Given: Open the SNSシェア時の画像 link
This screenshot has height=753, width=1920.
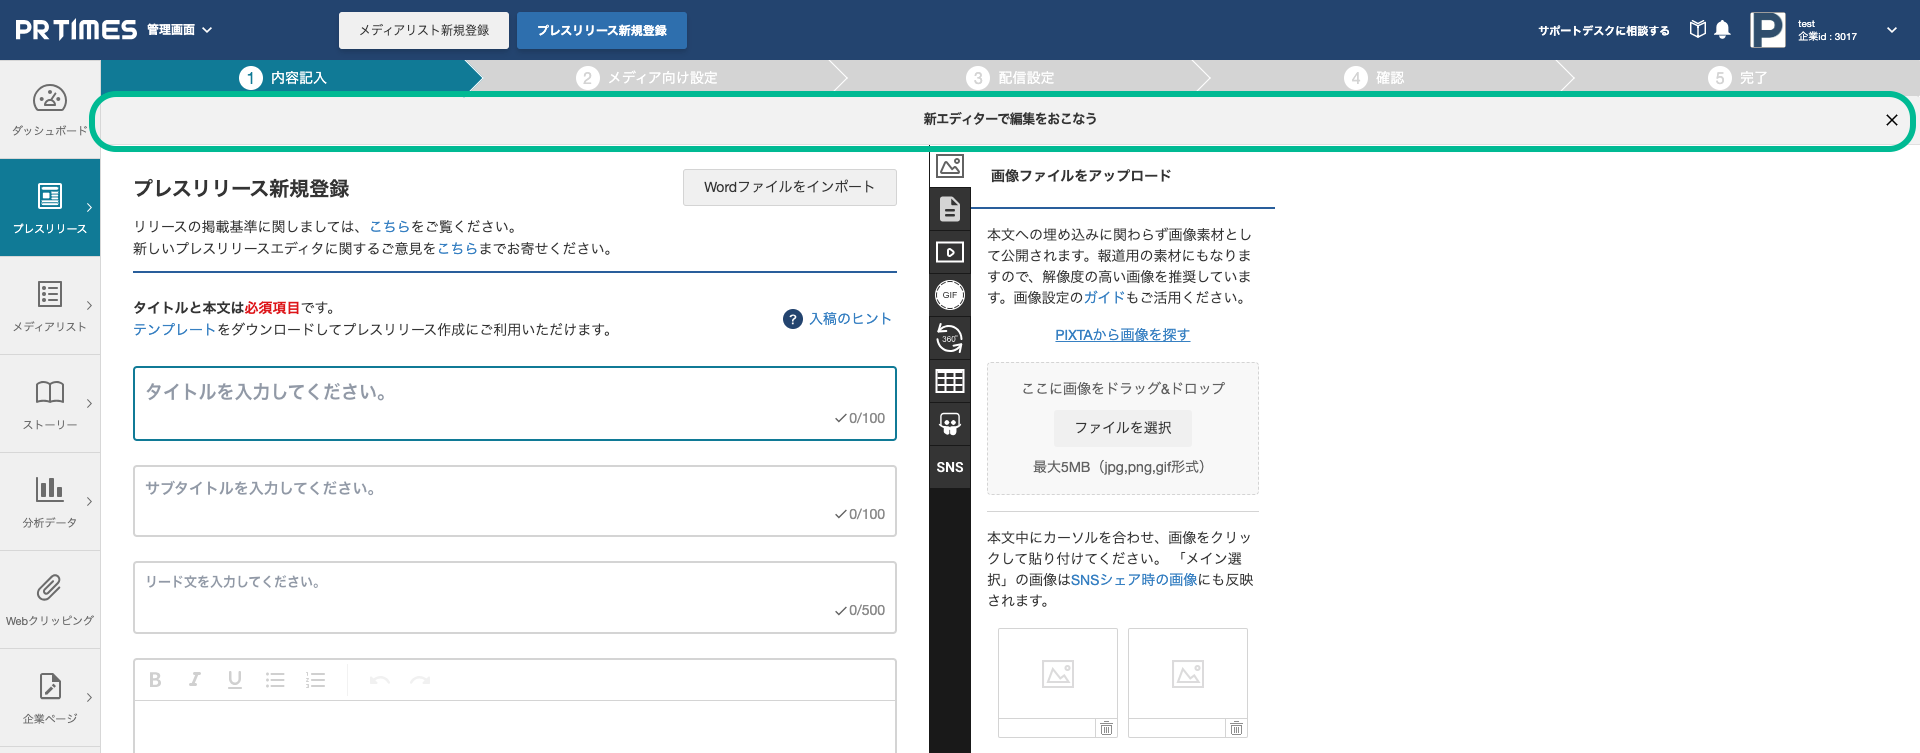Looking at the screenshot, I should [1134, 580].
